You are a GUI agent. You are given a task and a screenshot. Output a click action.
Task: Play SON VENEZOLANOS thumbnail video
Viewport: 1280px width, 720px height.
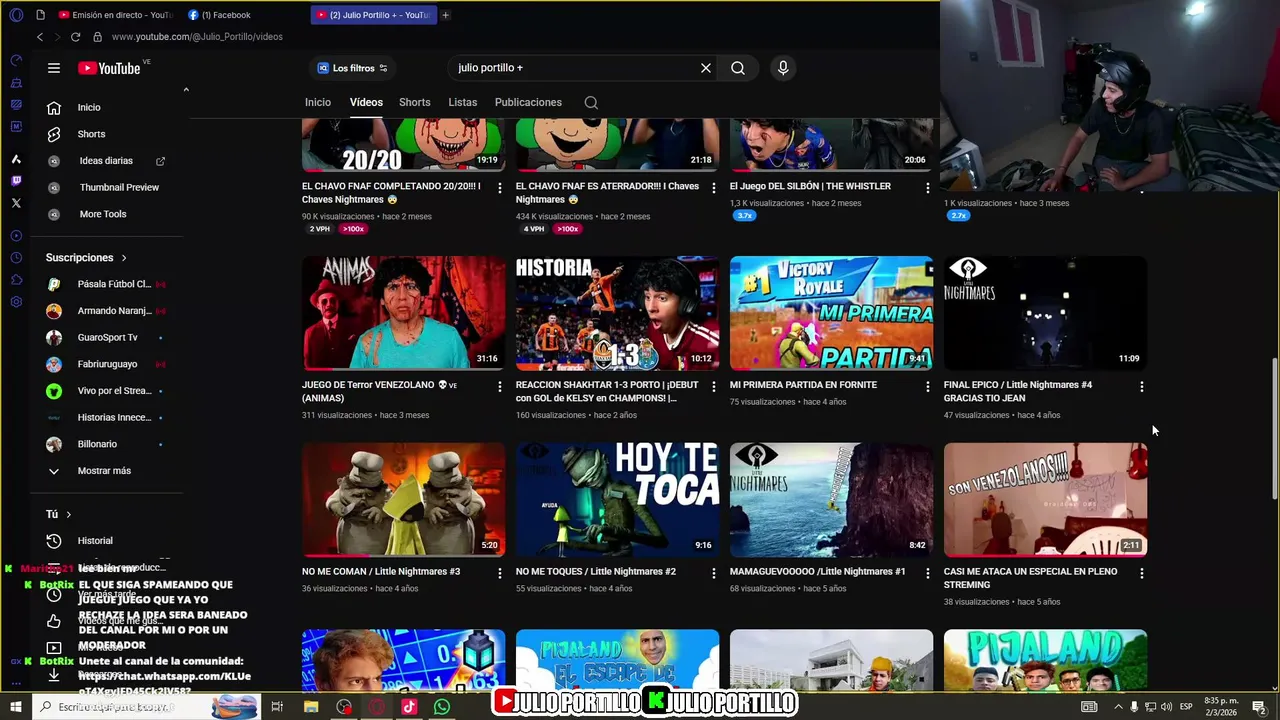[1045, 500]
